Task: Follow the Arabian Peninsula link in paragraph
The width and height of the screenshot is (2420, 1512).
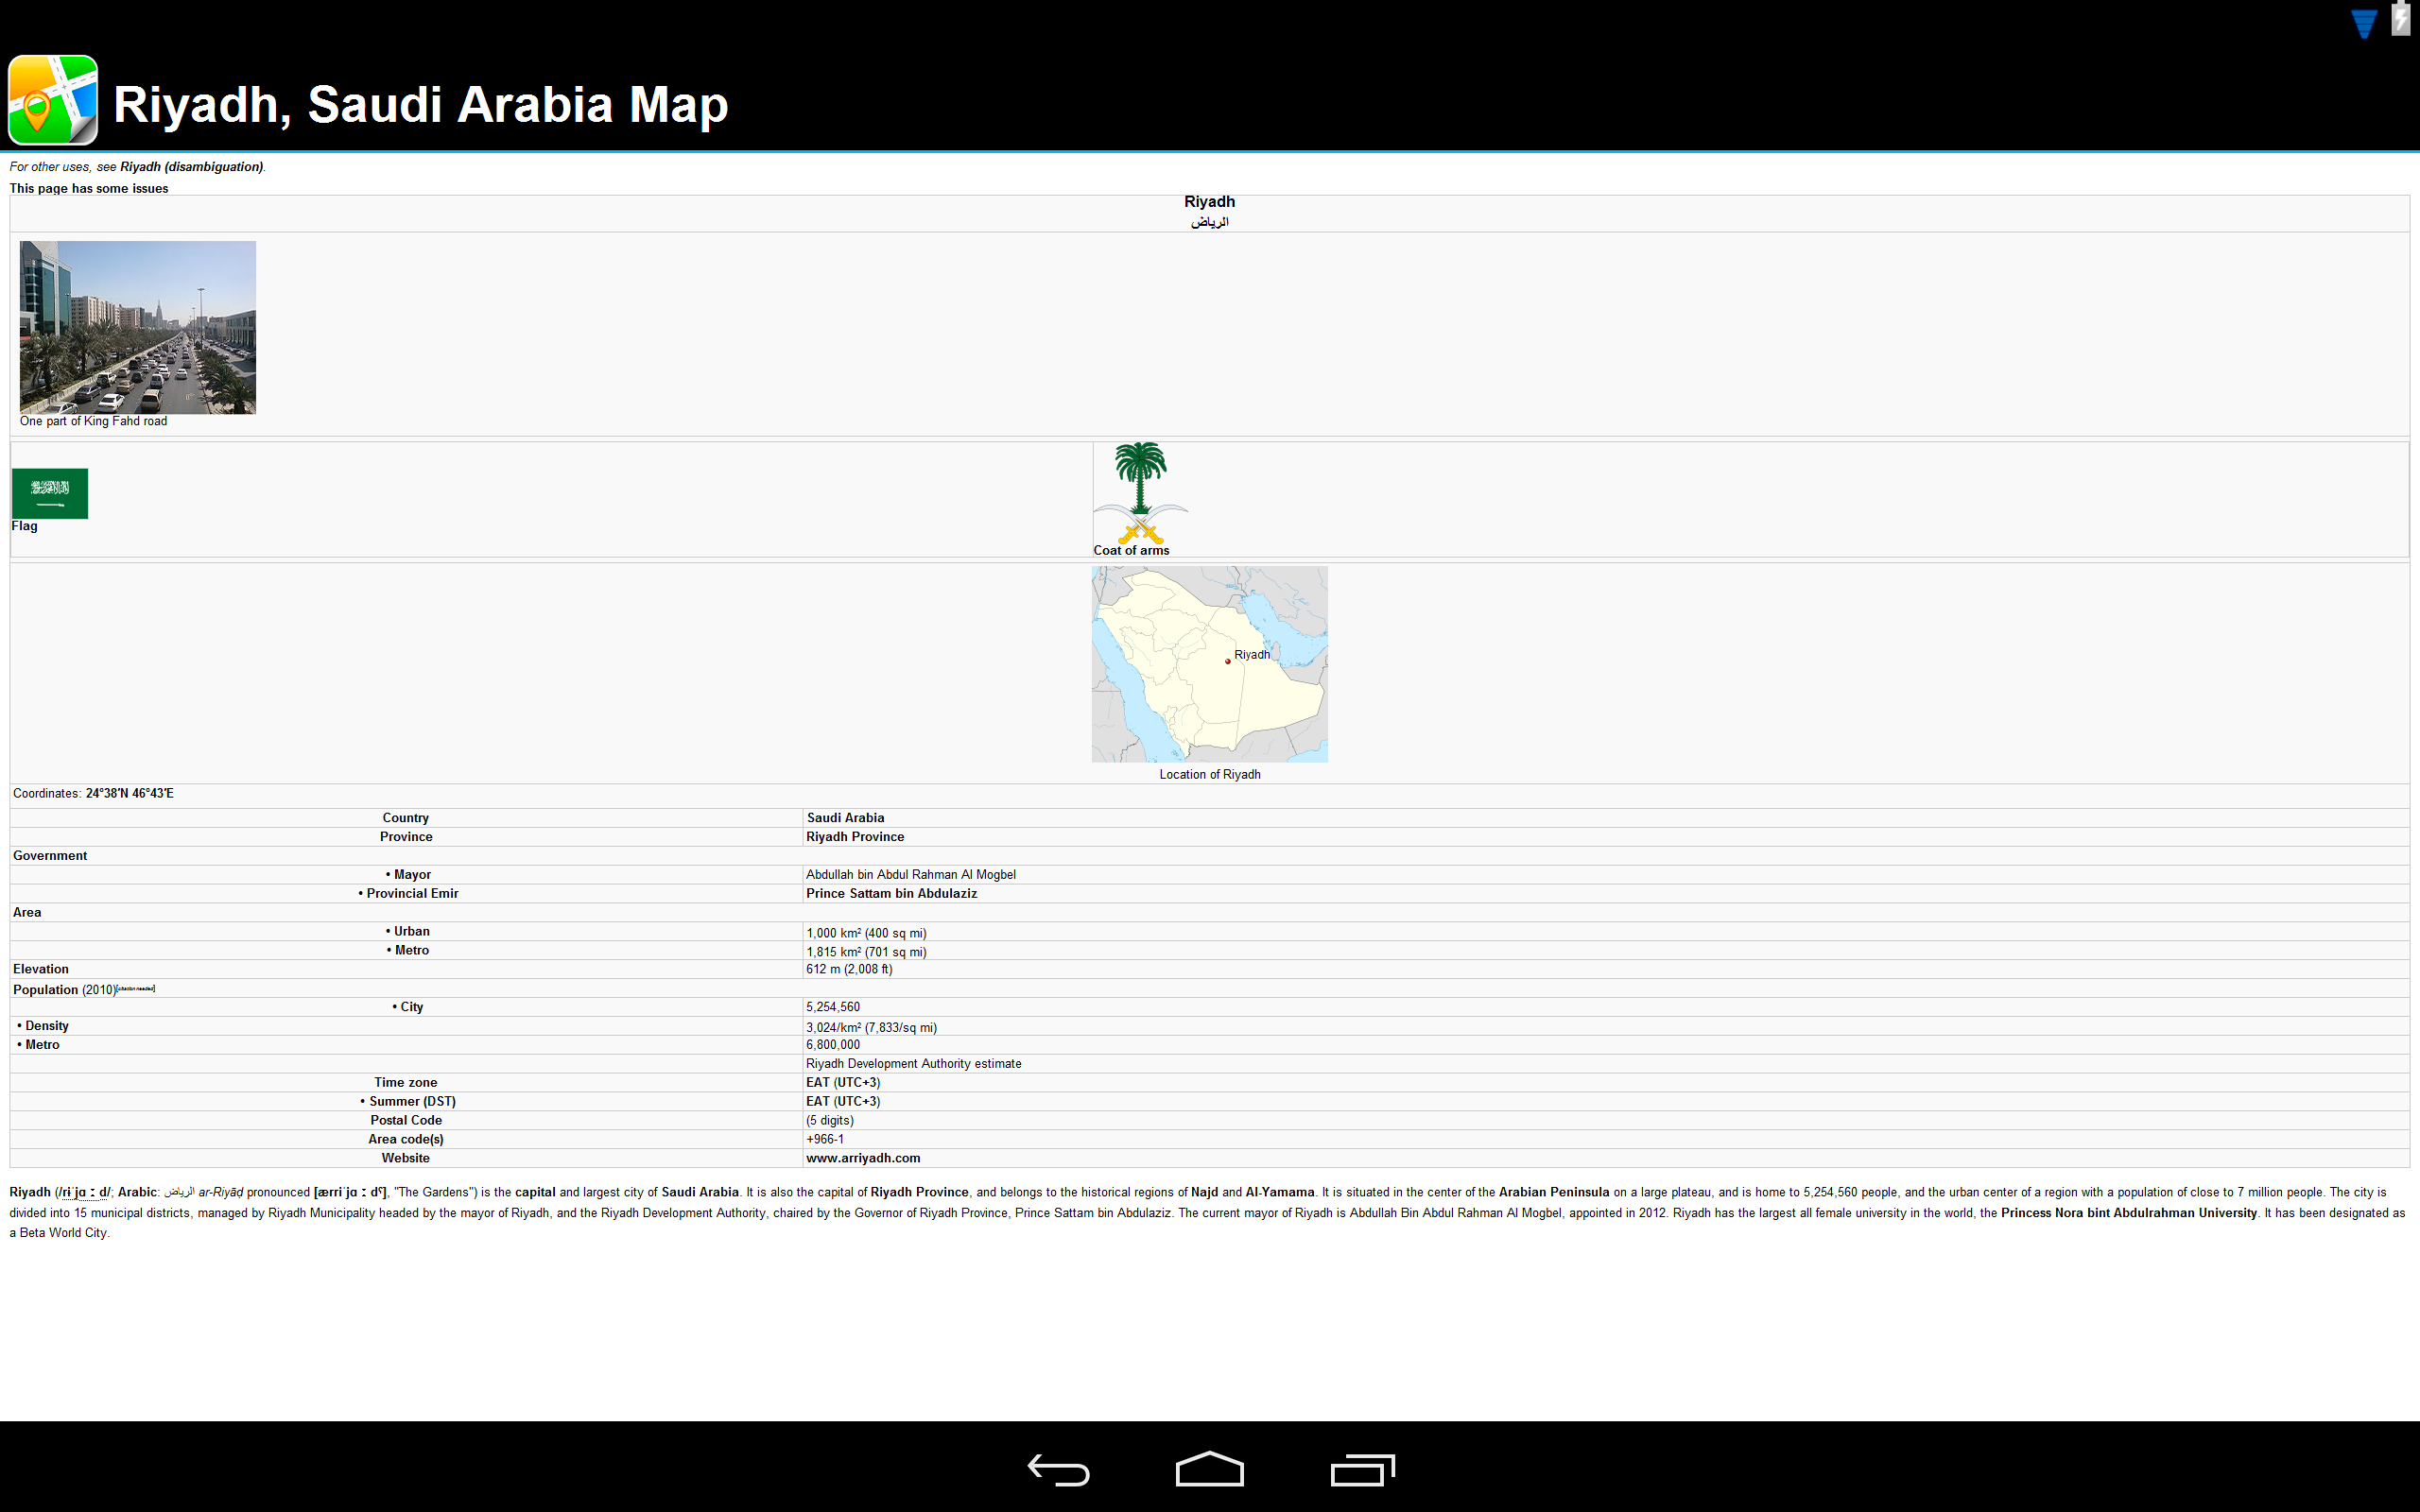Action: point(1554,1192)
